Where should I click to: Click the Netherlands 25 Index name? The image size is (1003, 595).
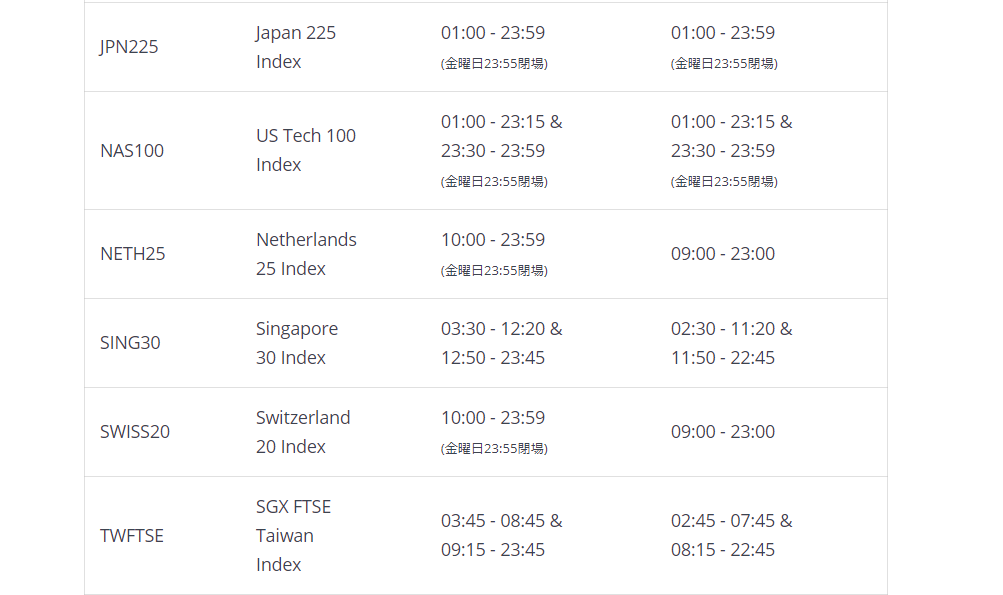coord(306,253)
